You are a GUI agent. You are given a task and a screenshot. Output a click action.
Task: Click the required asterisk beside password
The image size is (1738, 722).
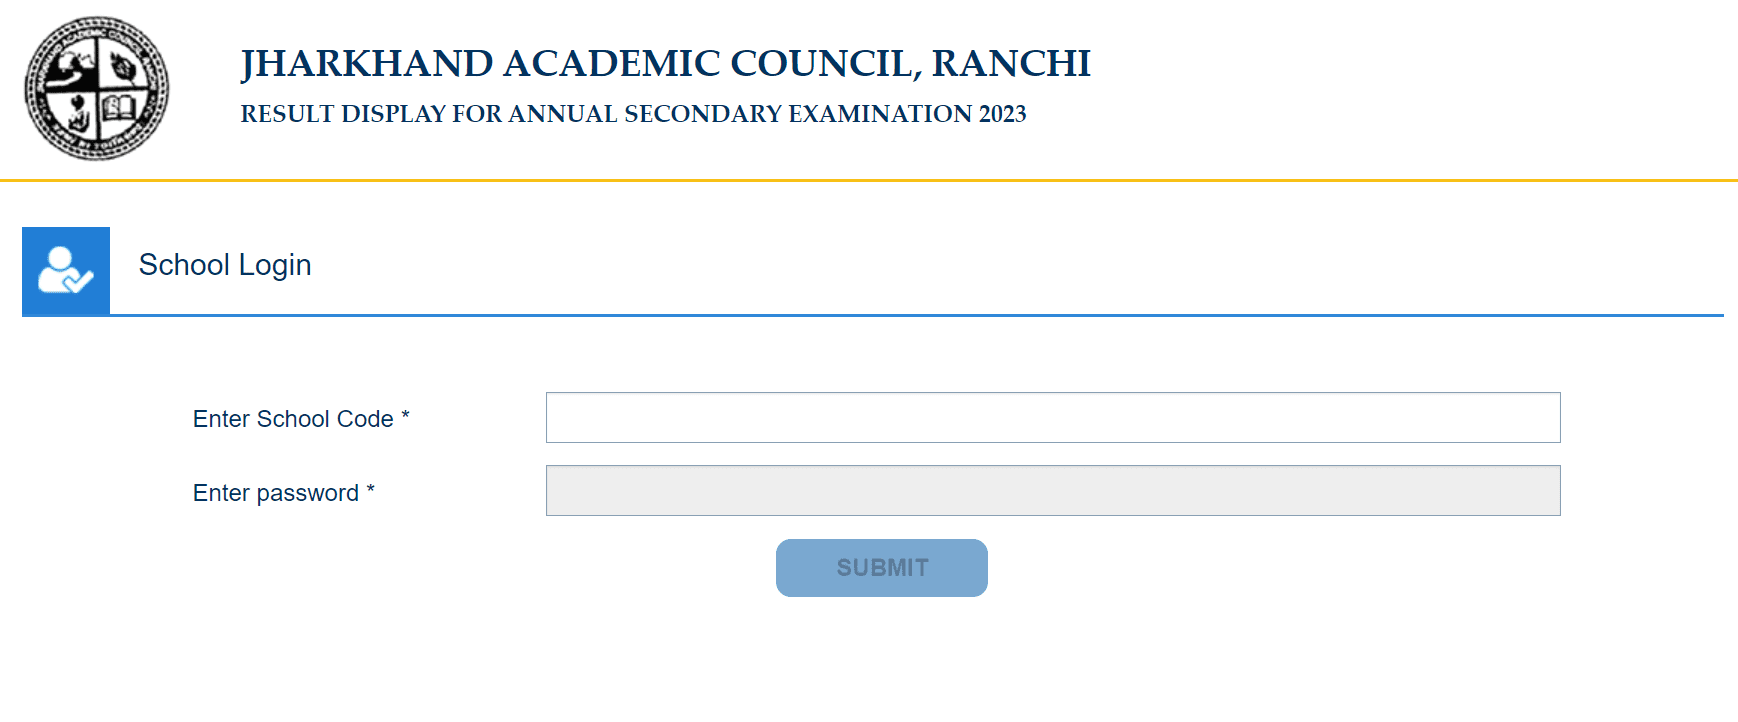(x=370, y=488)
